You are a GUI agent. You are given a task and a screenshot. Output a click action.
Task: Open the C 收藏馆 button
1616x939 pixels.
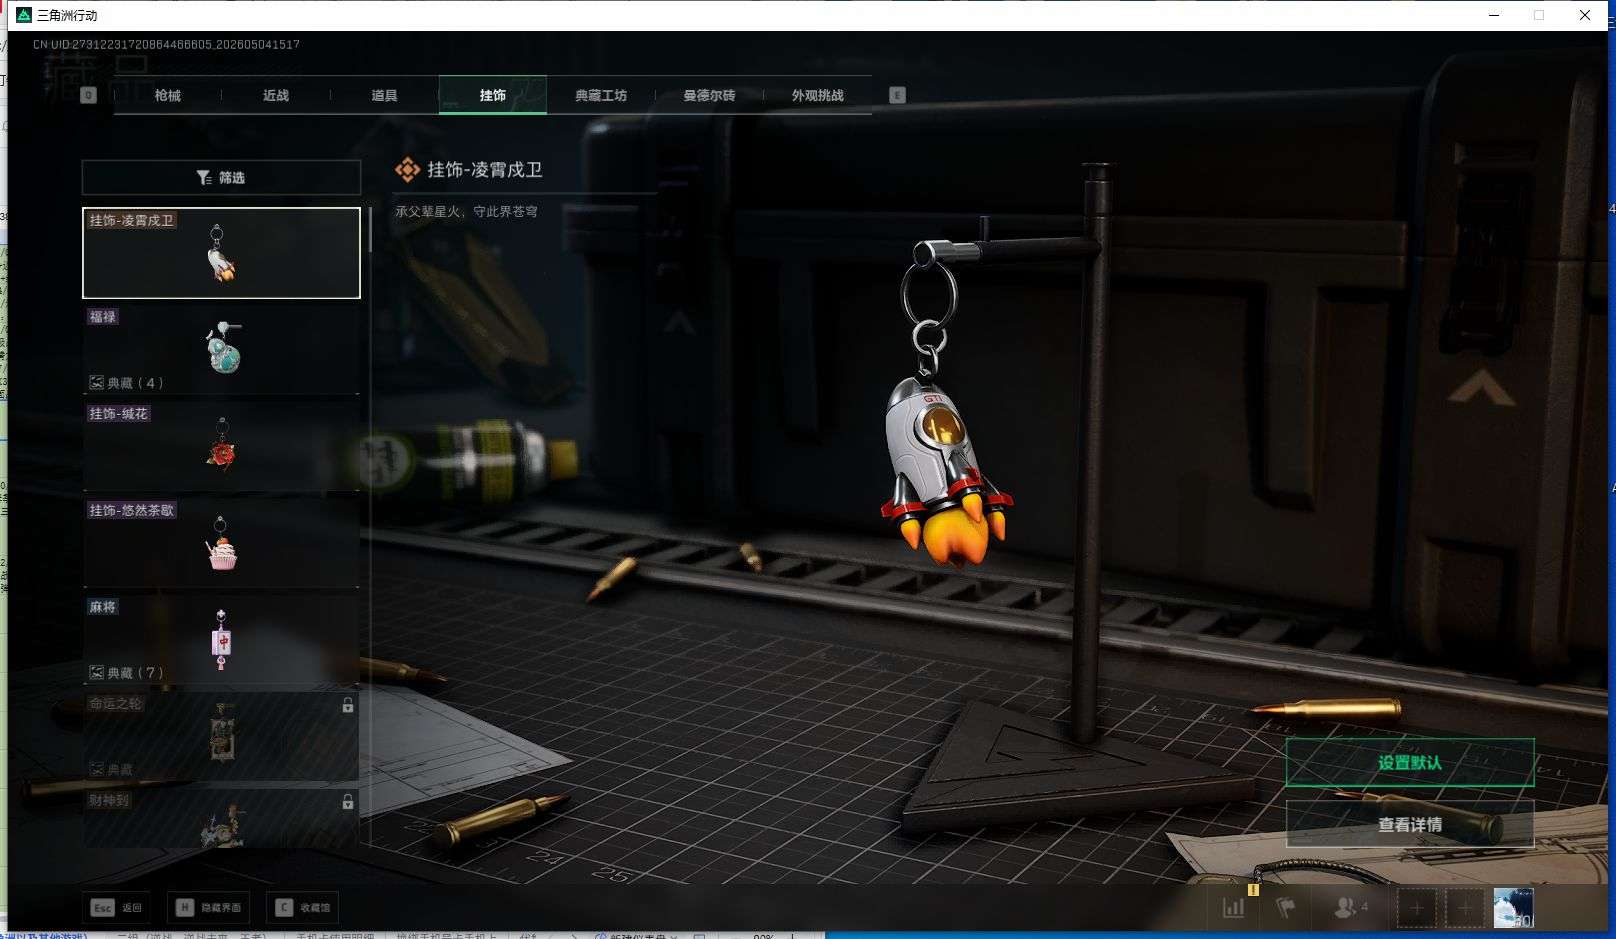(x=302, y=907)
